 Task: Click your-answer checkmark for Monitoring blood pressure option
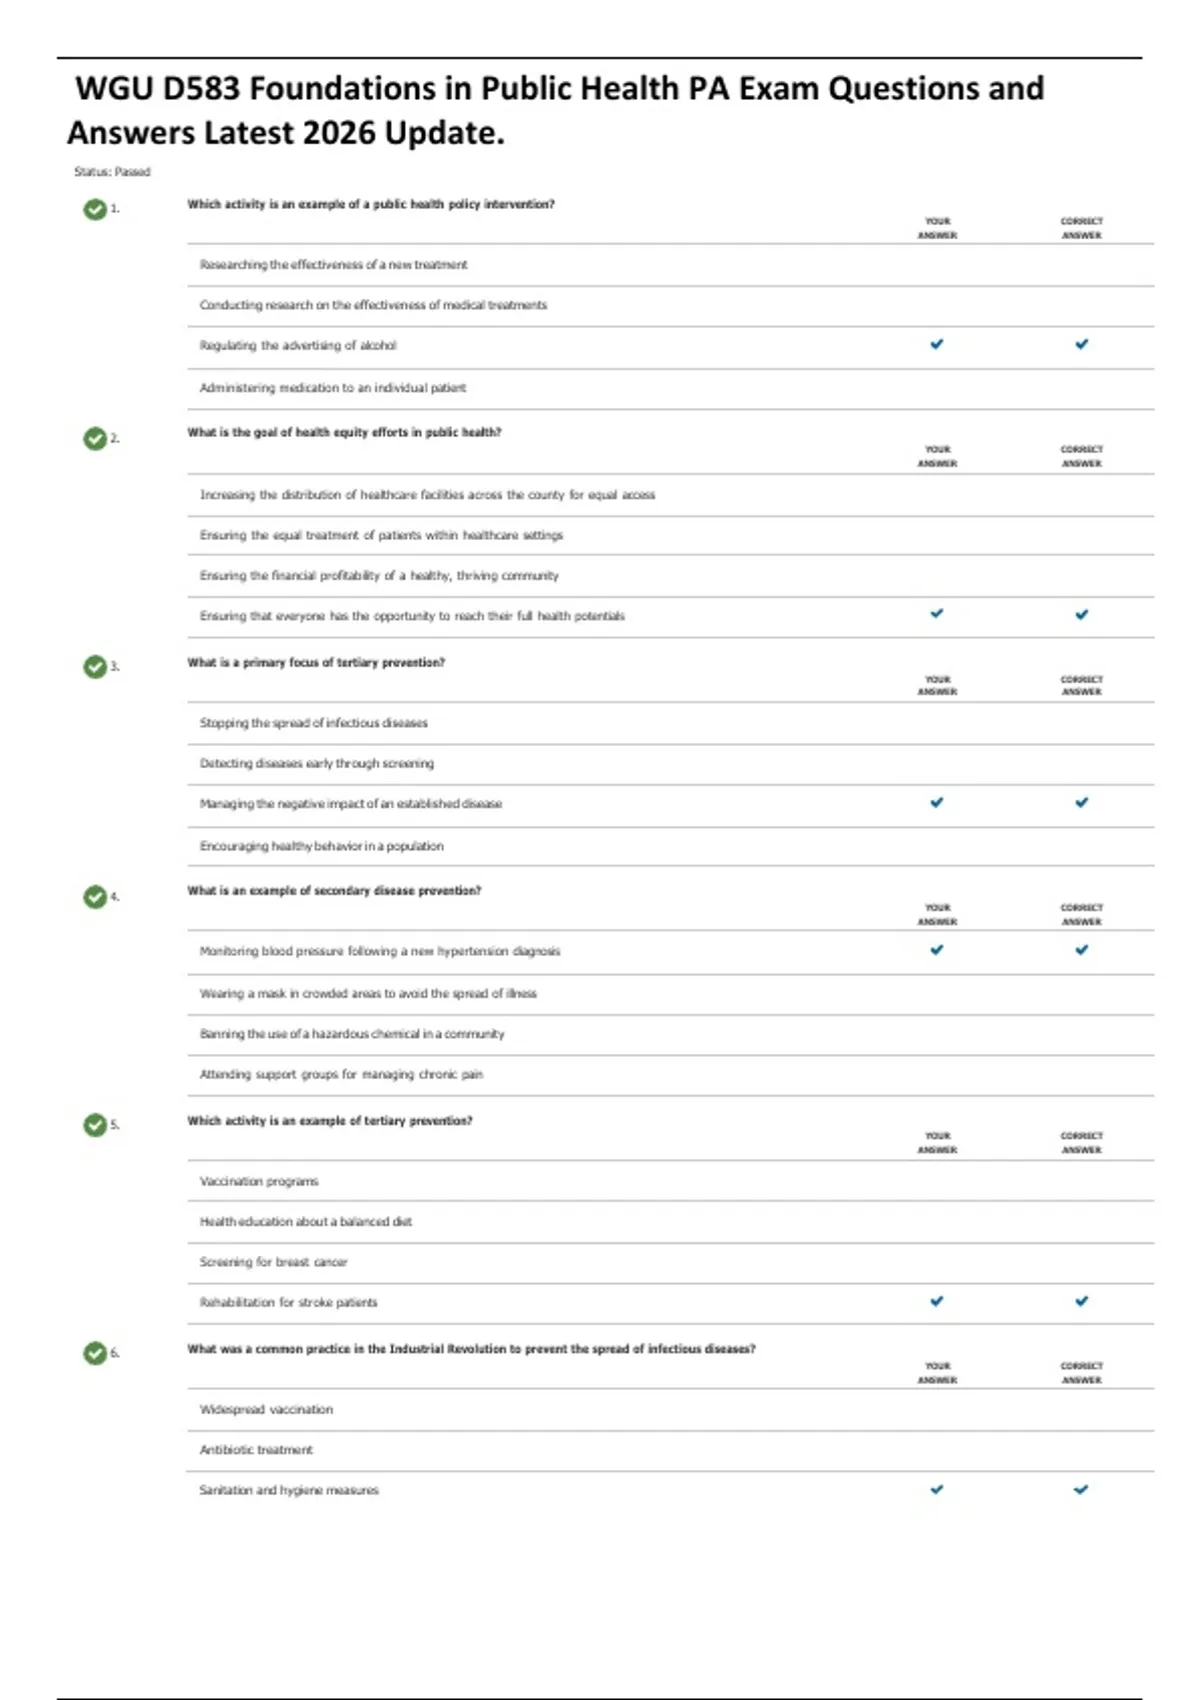(937, 950)
